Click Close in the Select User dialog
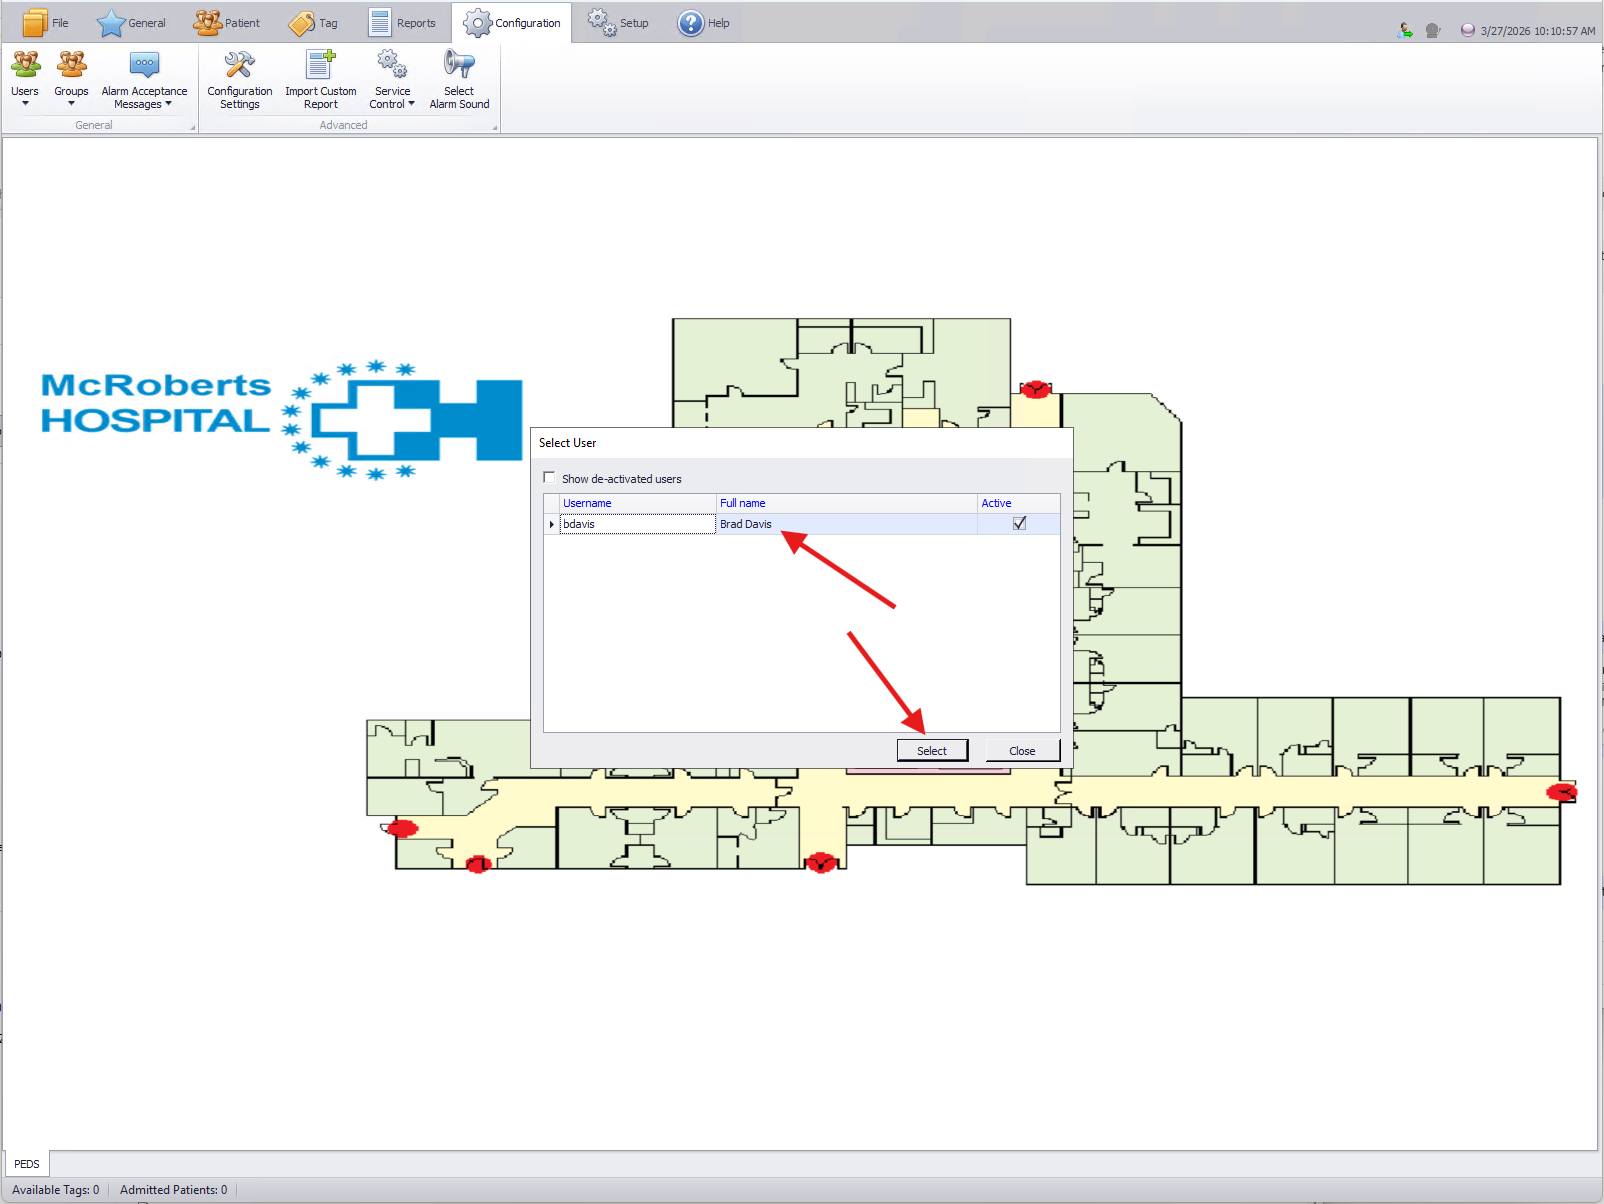This screenshot has height=1204, width=1604. coord(1022,751)
